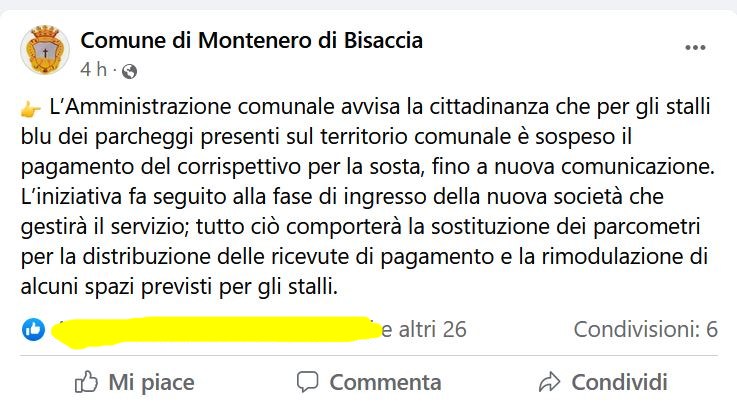Click the Condividi button label

[x=619, y=382]
